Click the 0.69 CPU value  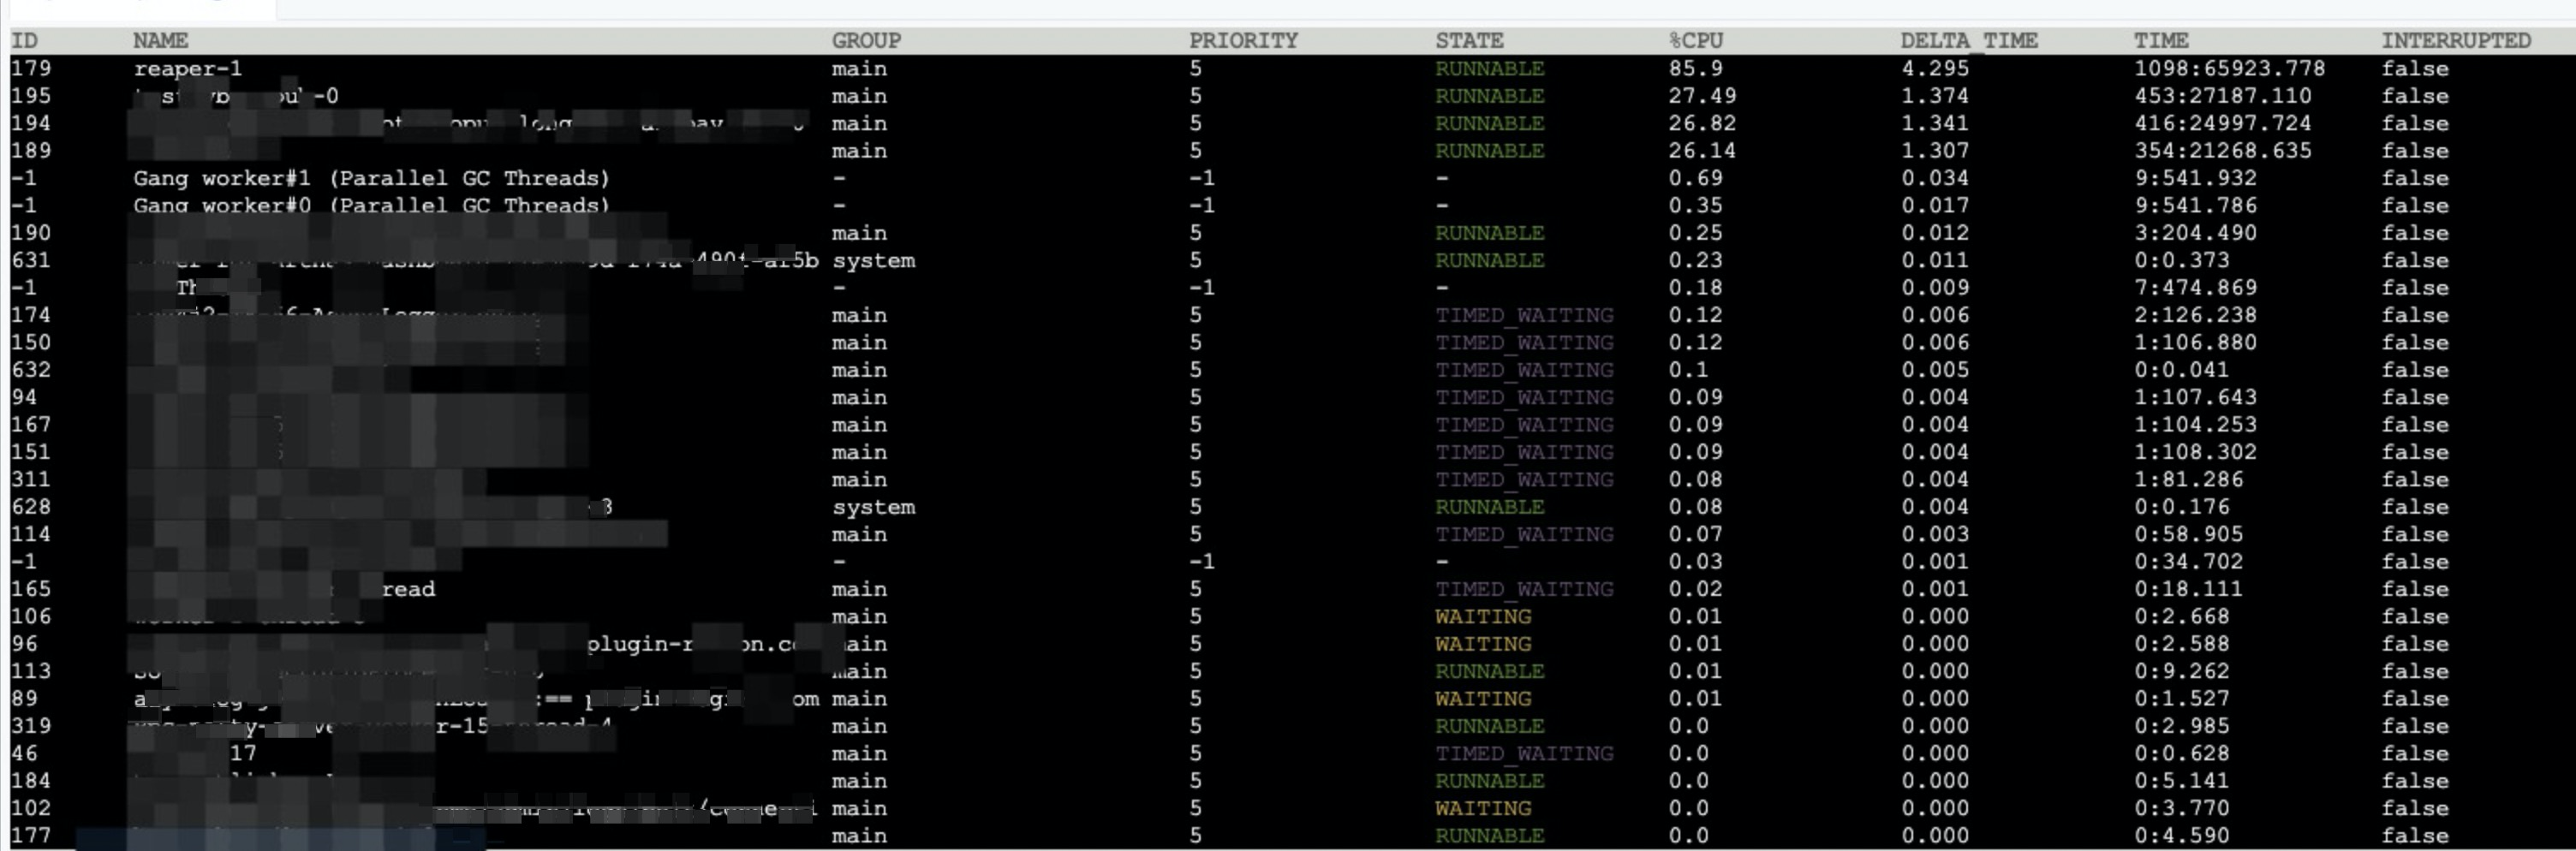[x=1696, y=178]
